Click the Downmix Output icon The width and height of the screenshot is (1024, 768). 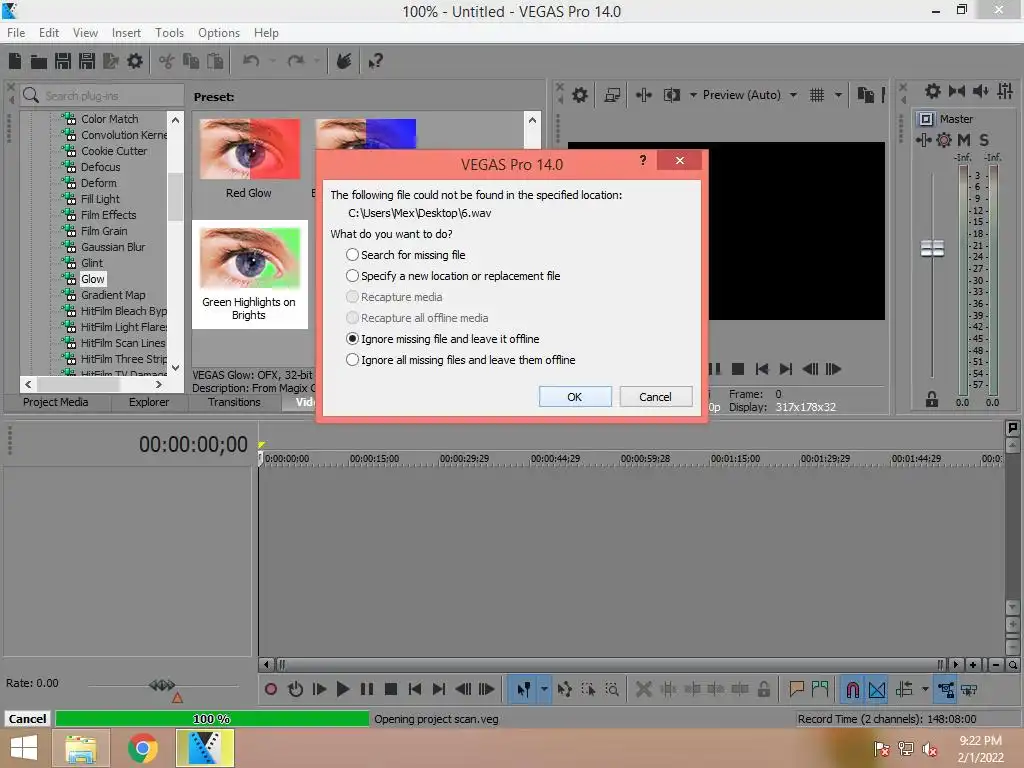957,91
